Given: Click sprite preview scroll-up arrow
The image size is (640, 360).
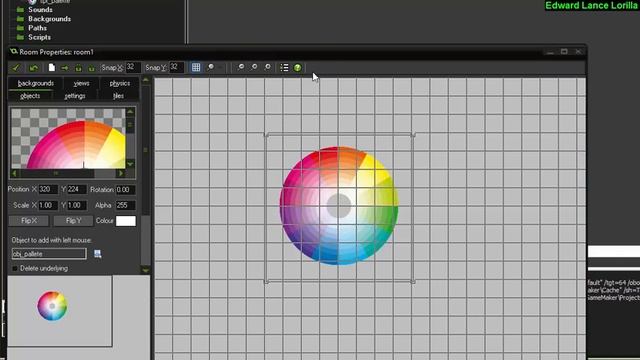Looking at the screenshot, I should (x=130, y=112).
